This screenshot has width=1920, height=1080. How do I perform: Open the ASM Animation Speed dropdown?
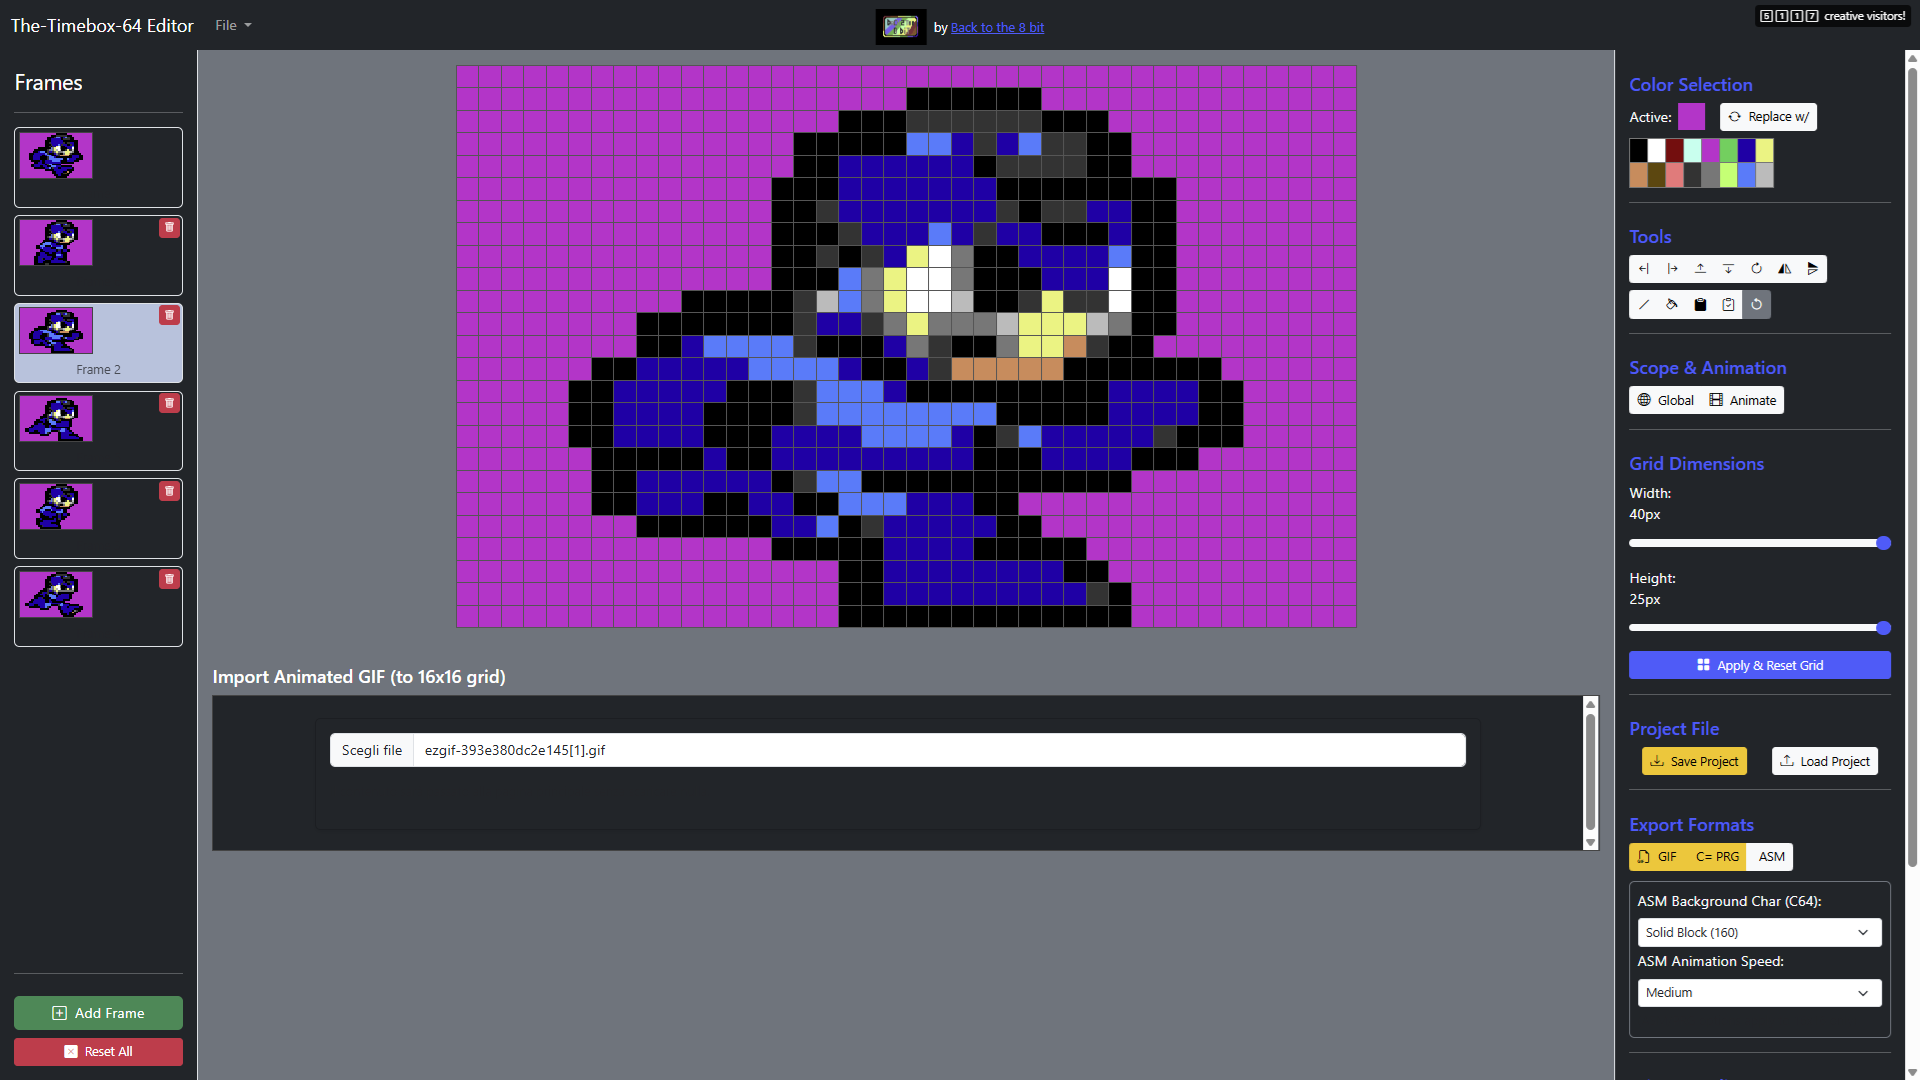click(1759, 992)
